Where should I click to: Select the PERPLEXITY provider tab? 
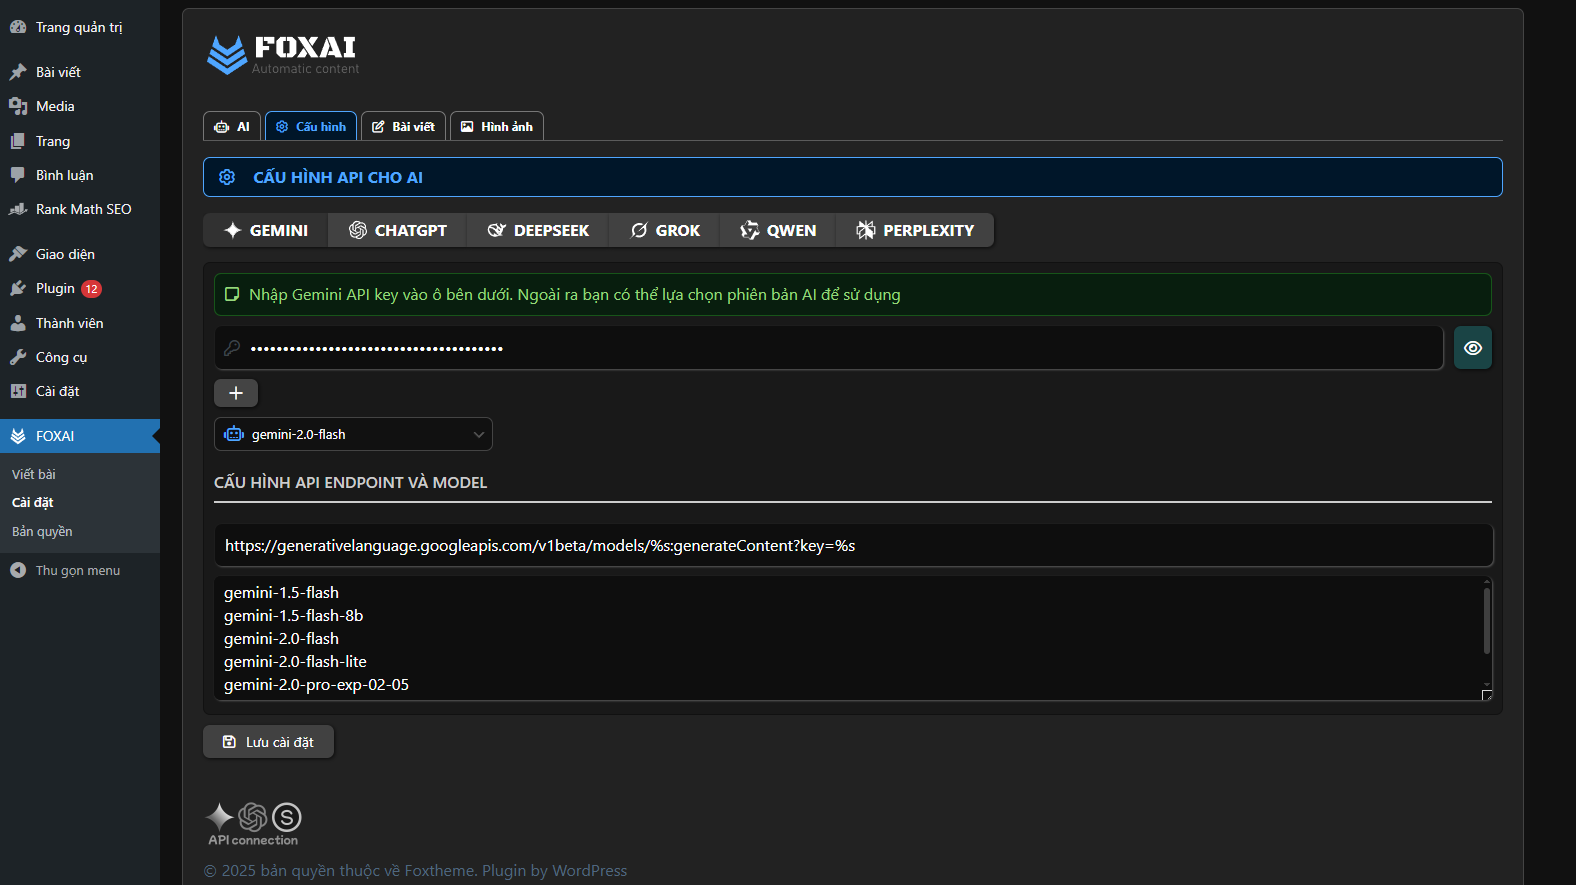coord(915,230)
